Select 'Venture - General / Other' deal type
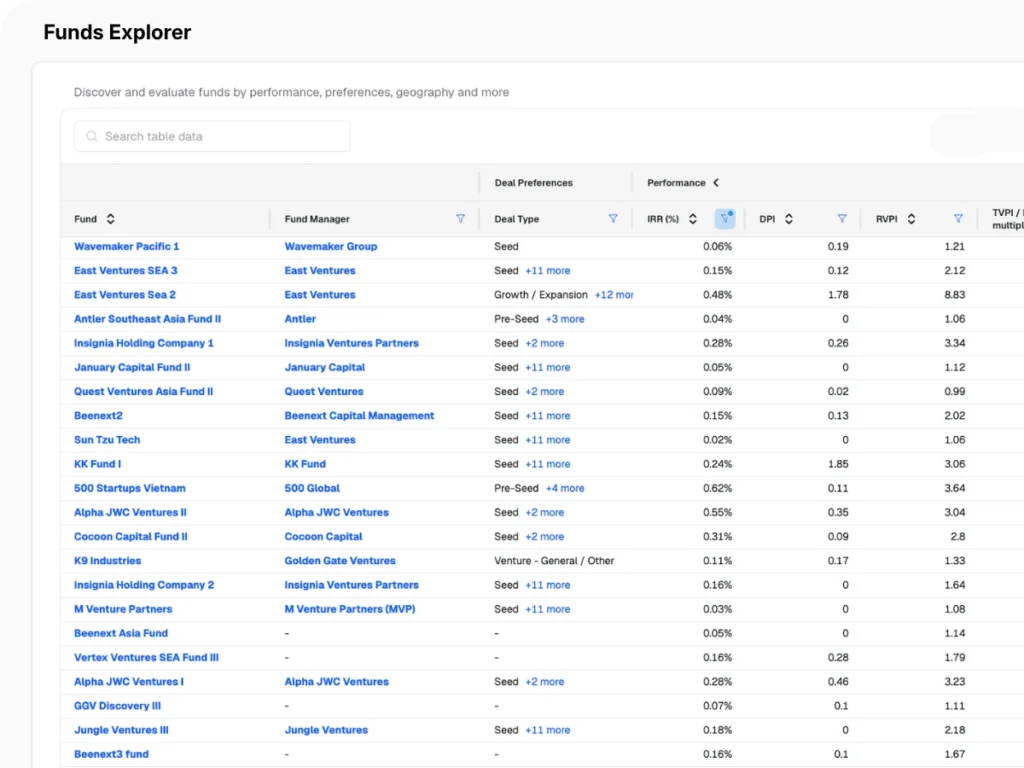 click(554, 560)
